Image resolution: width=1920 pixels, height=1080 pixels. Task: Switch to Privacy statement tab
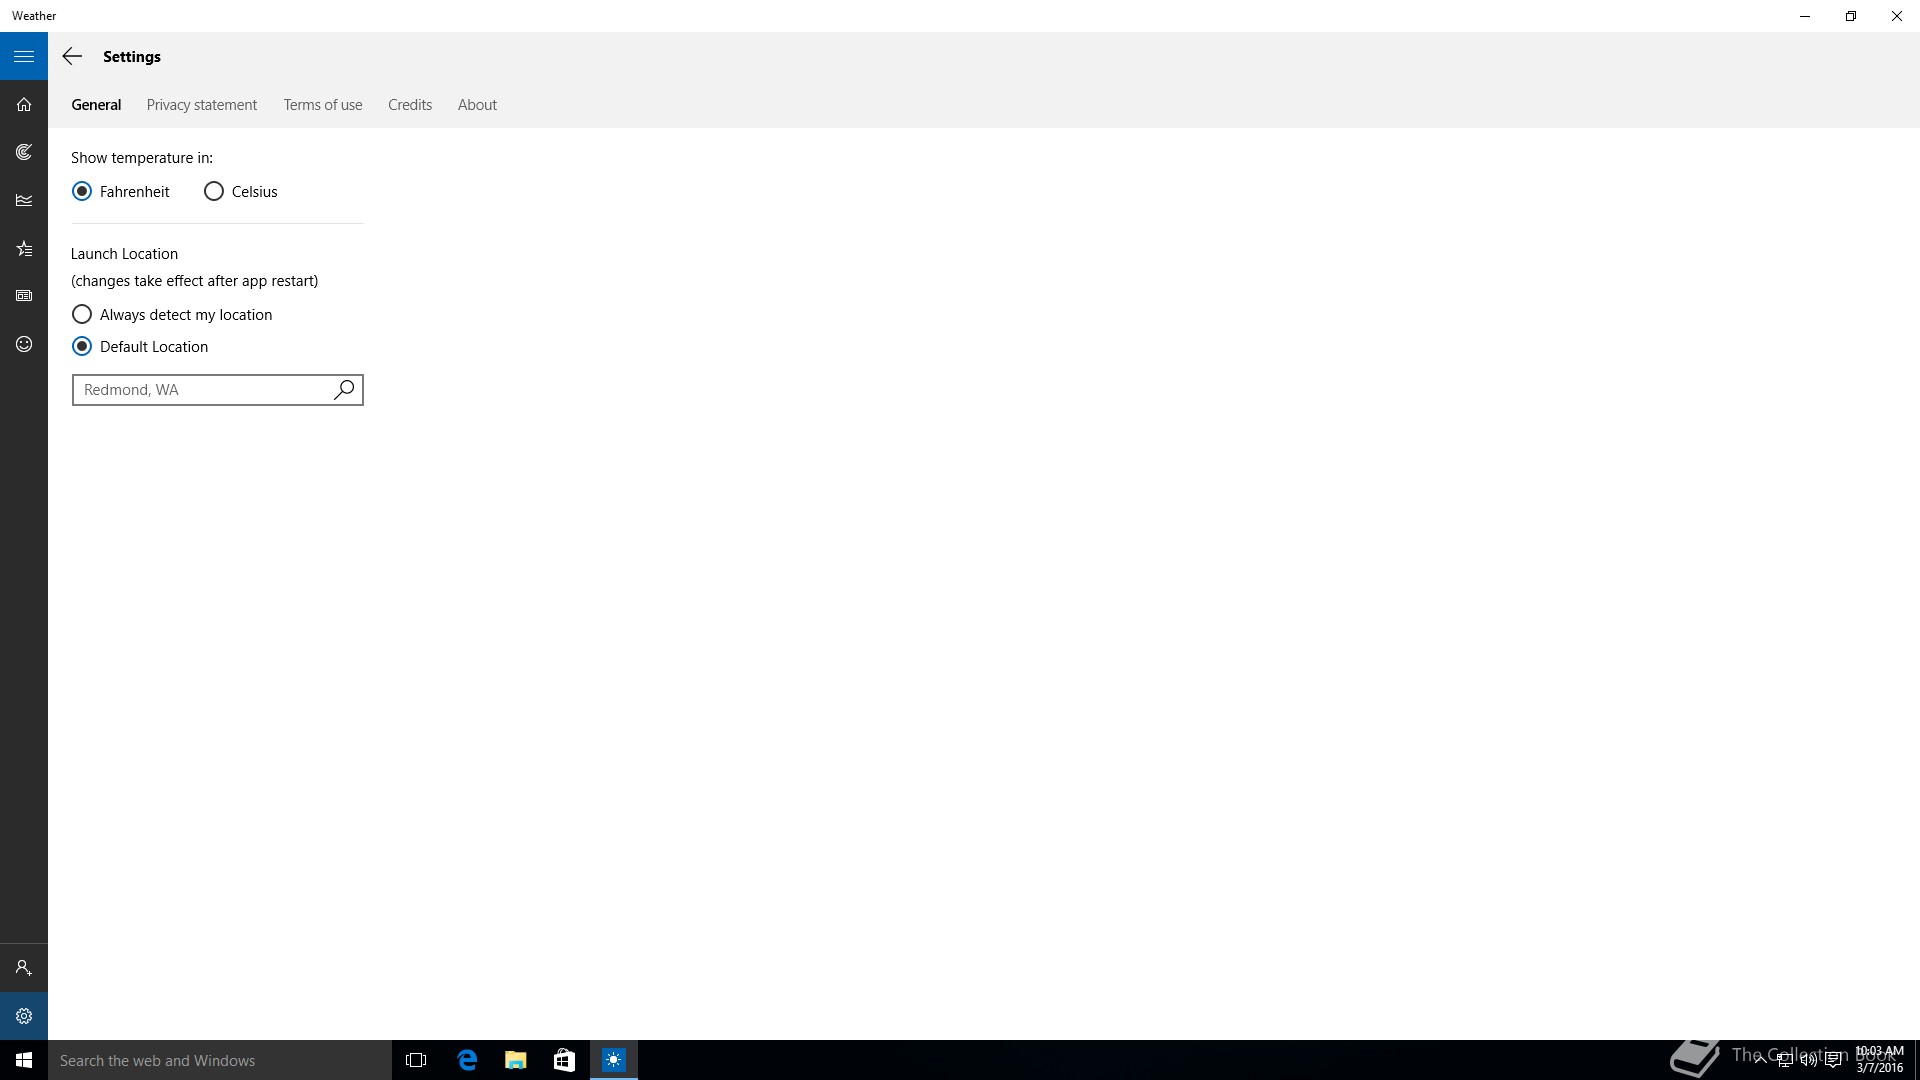click(201, 105)
